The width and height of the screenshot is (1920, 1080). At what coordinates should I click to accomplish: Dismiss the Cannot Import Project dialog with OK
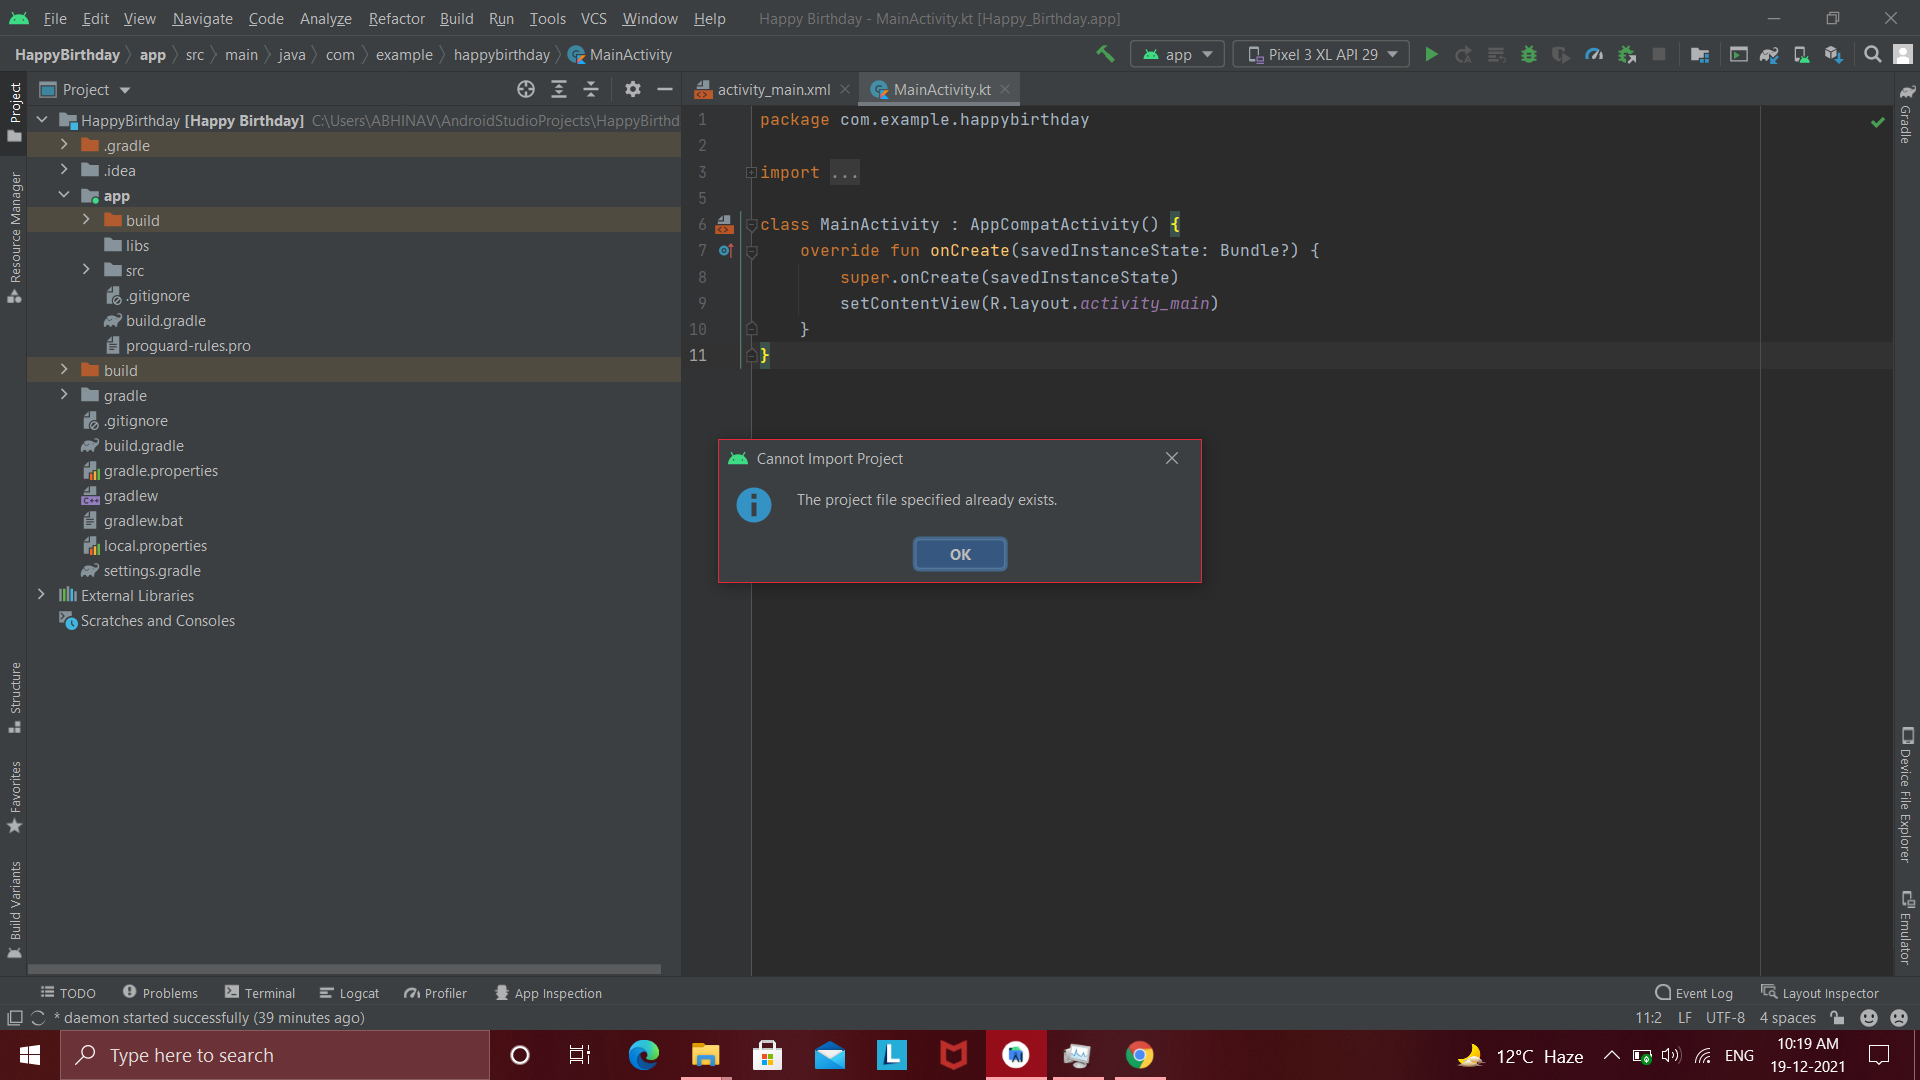coord(959,553)
